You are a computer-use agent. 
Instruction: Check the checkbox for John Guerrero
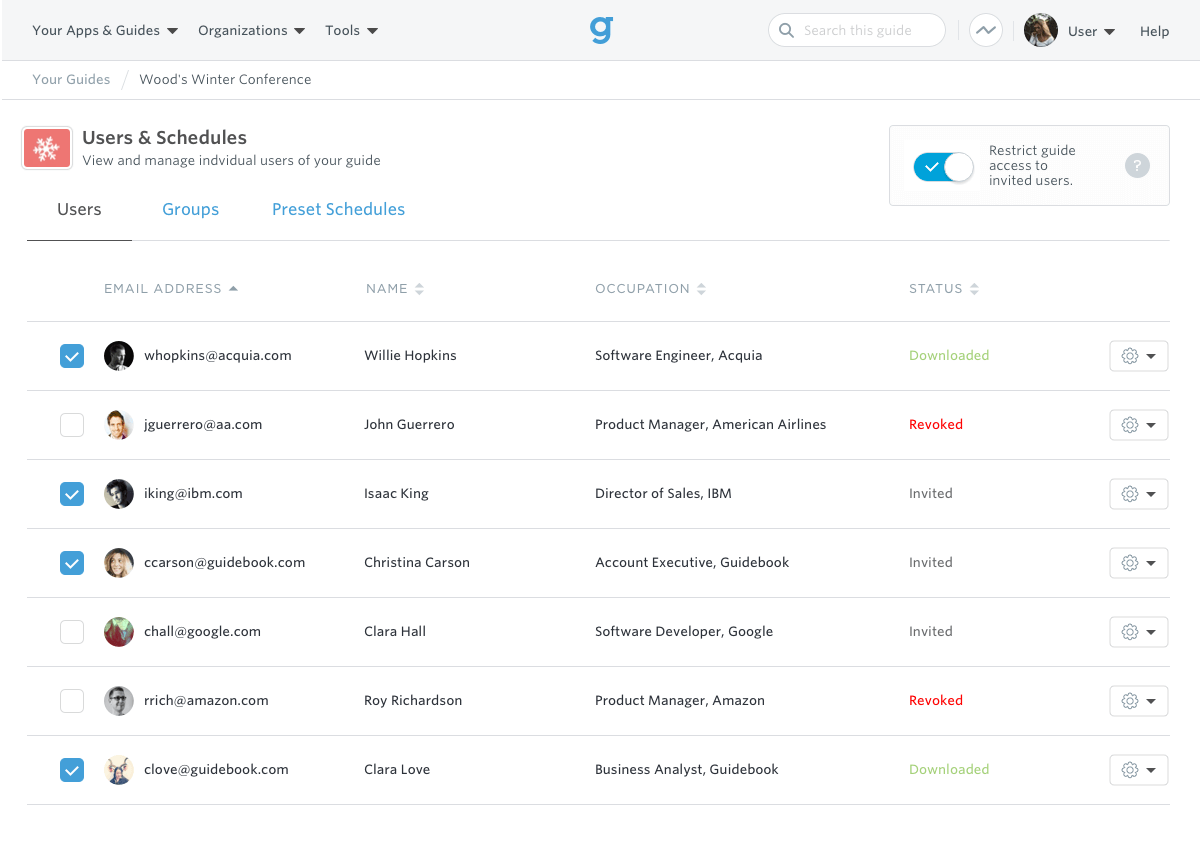tap(71, 424)
